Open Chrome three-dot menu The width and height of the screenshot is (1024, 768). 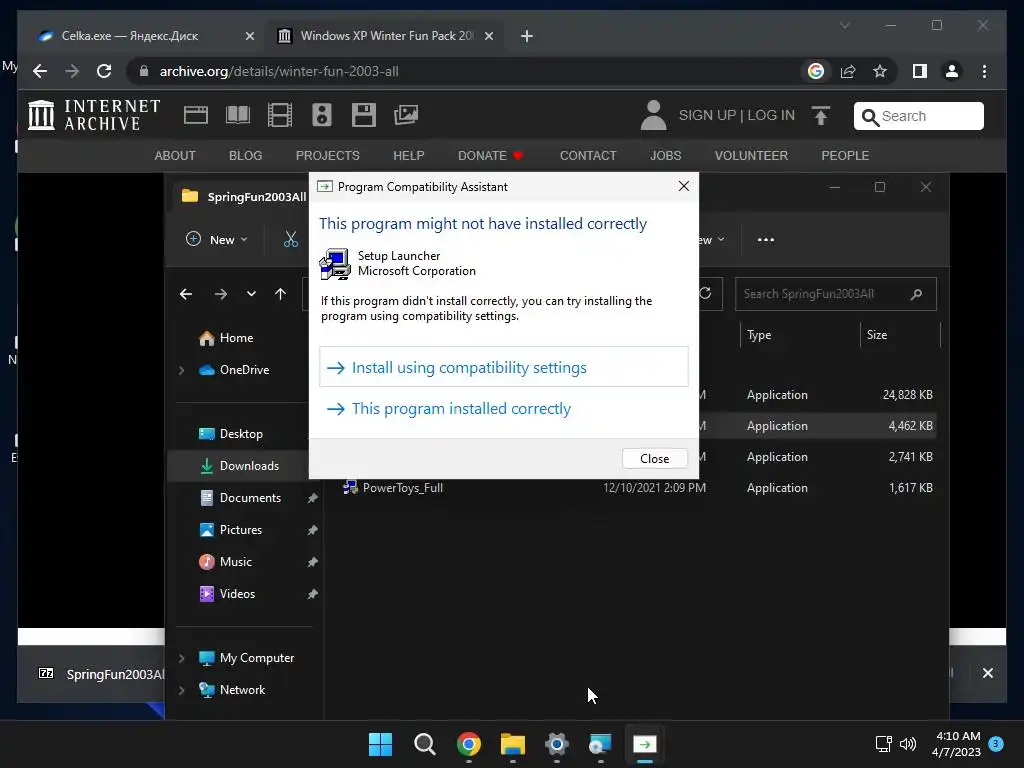(984, 71)
